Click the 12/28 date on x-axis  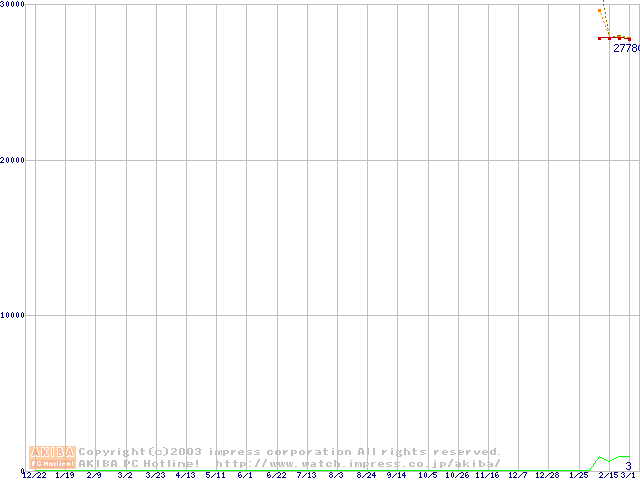click(x=547, y=476)
